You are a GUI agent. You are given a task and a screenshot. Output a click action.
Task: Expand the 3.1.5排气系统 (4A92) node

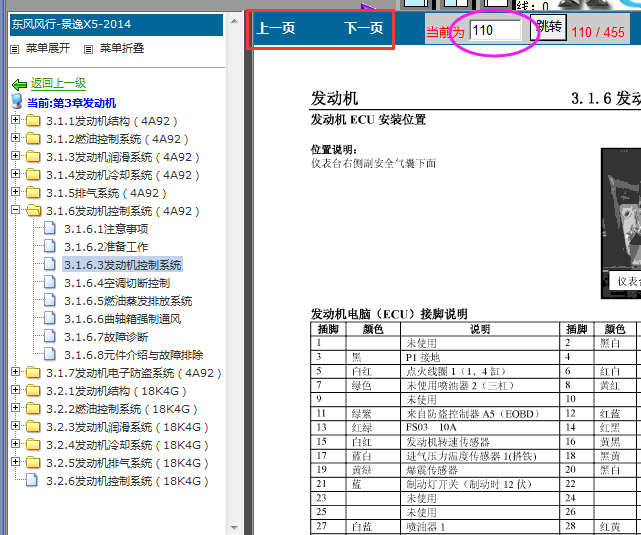point(16,192)
